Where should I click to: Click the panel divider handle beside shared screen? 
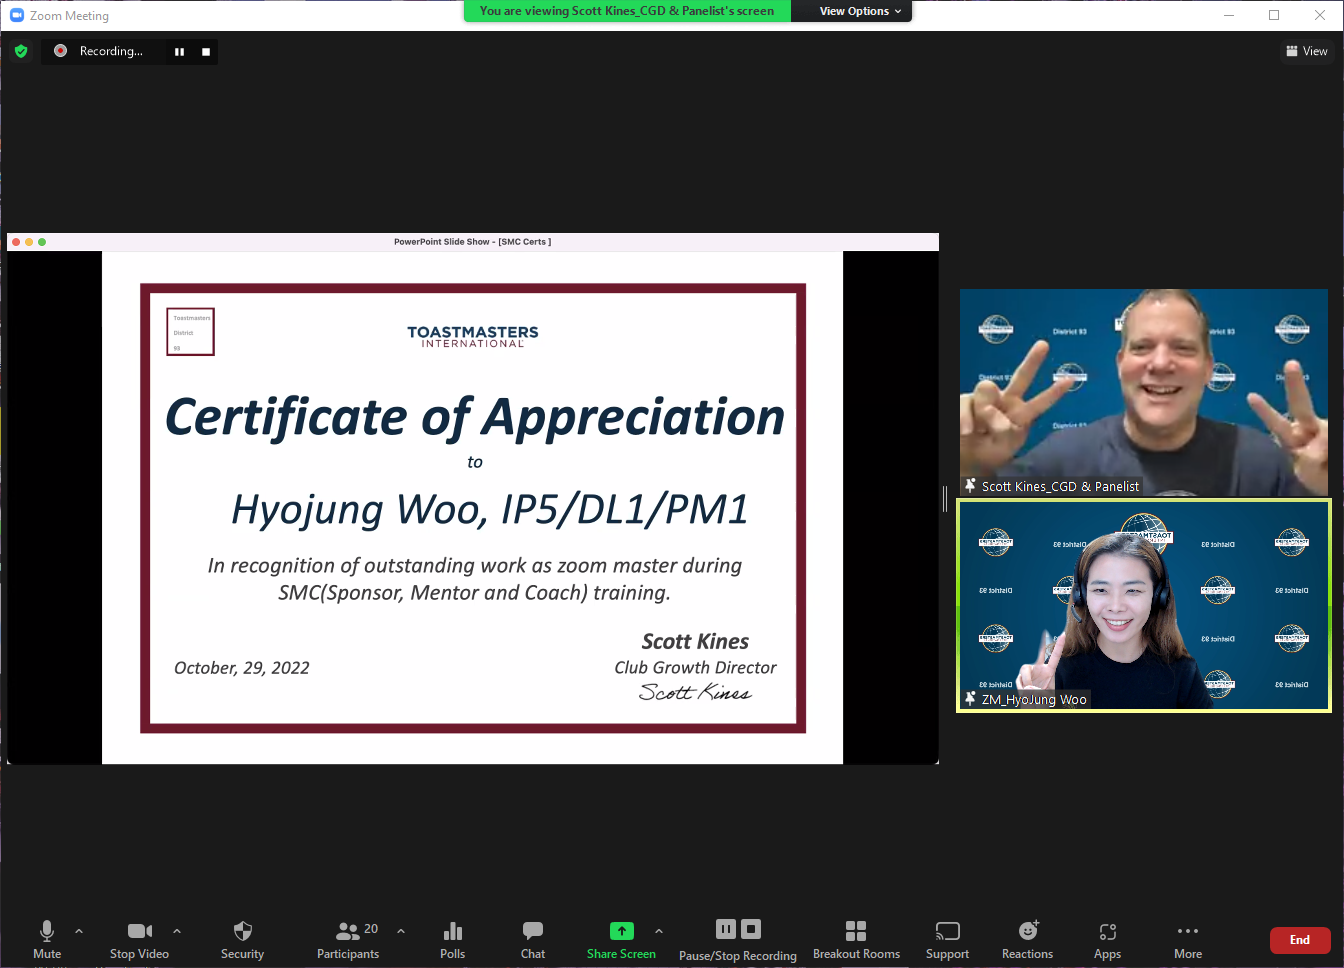click(x=945, y=499)
